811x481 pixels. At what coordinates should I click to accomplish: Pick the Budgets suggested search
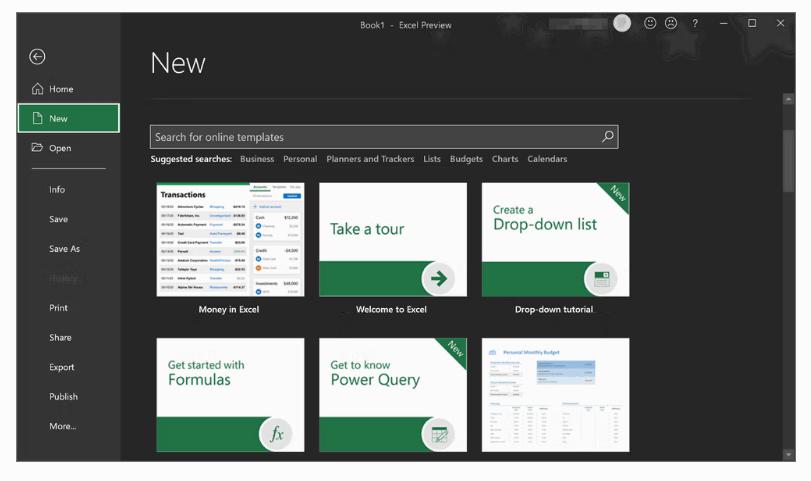coord(466,159)
